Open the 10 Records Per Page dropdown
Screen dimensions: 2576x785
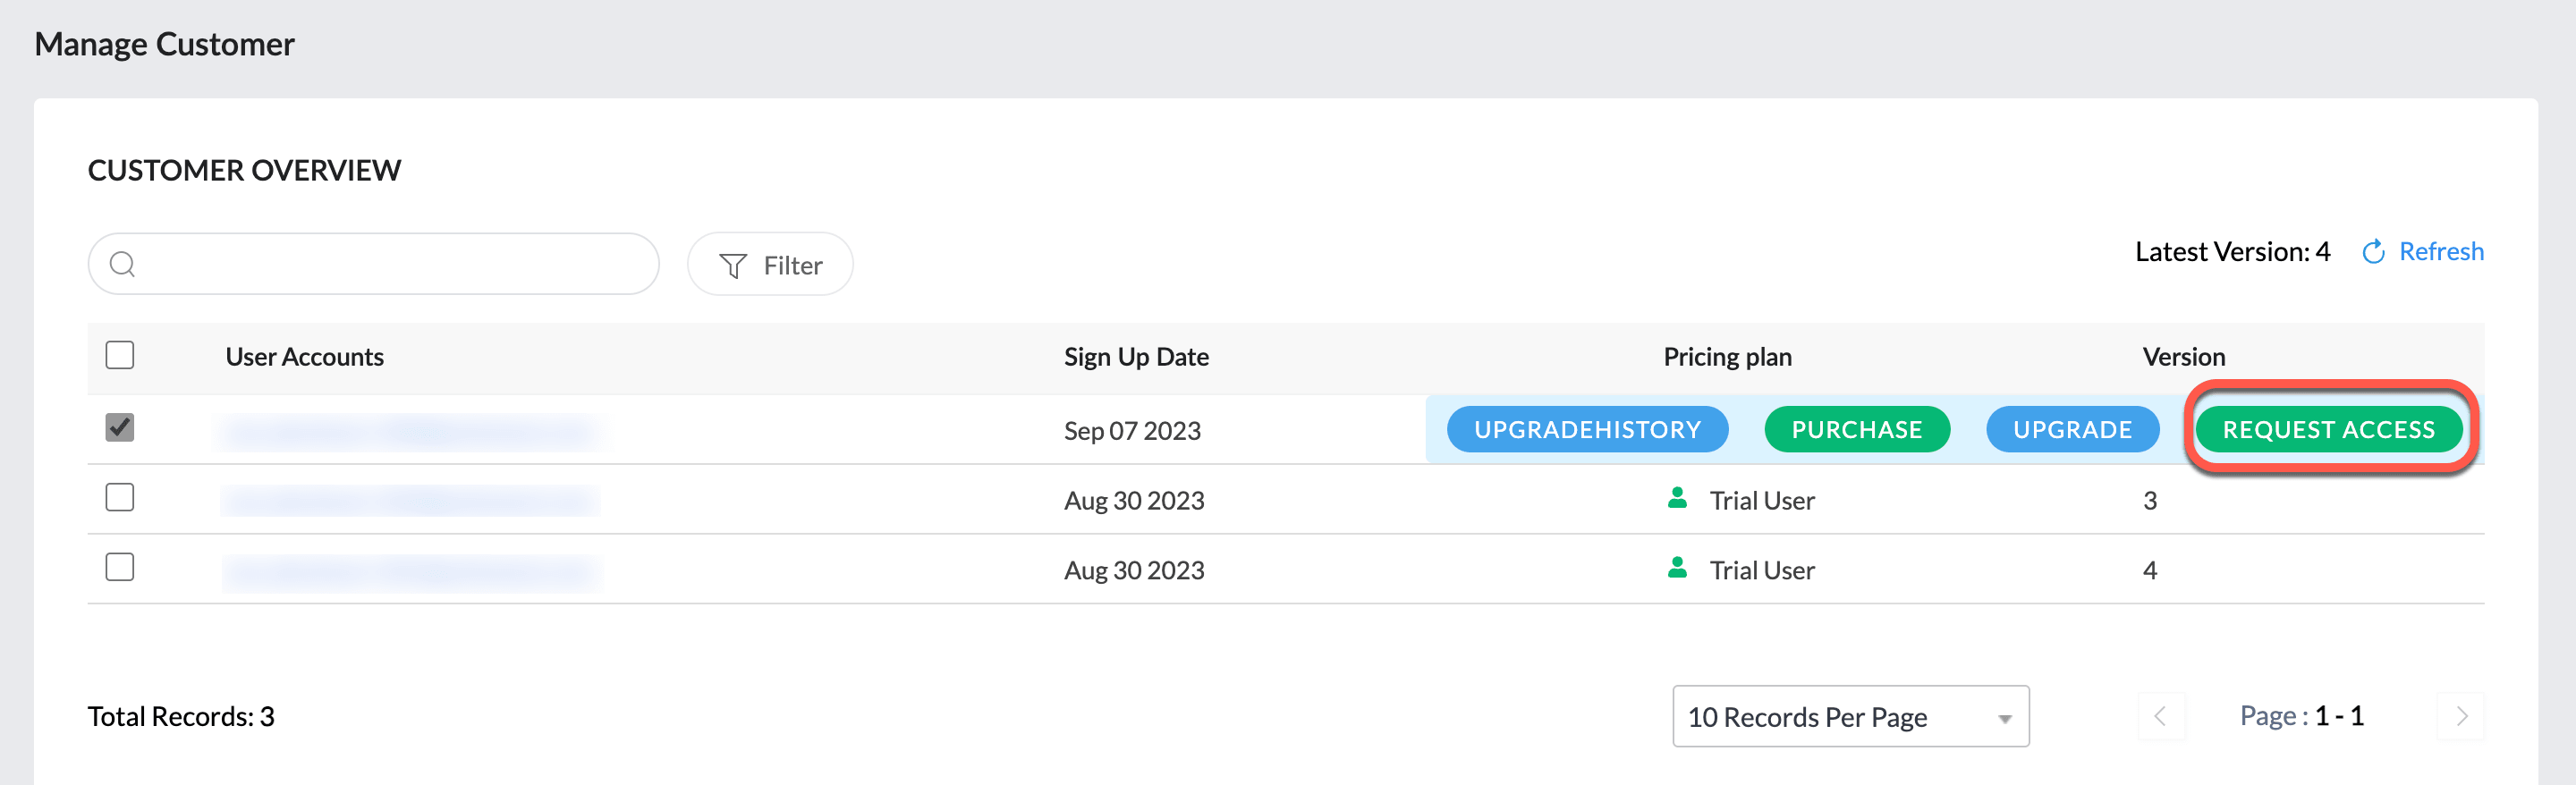pyautogui.click(x=1848, y=716)
